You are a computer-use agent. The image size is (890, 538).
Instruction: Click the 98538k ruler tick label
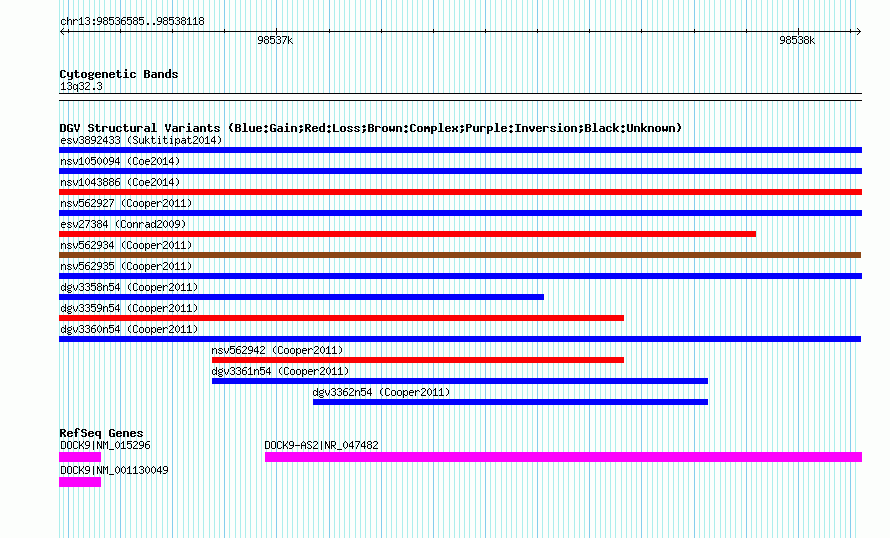pos(797,40)
